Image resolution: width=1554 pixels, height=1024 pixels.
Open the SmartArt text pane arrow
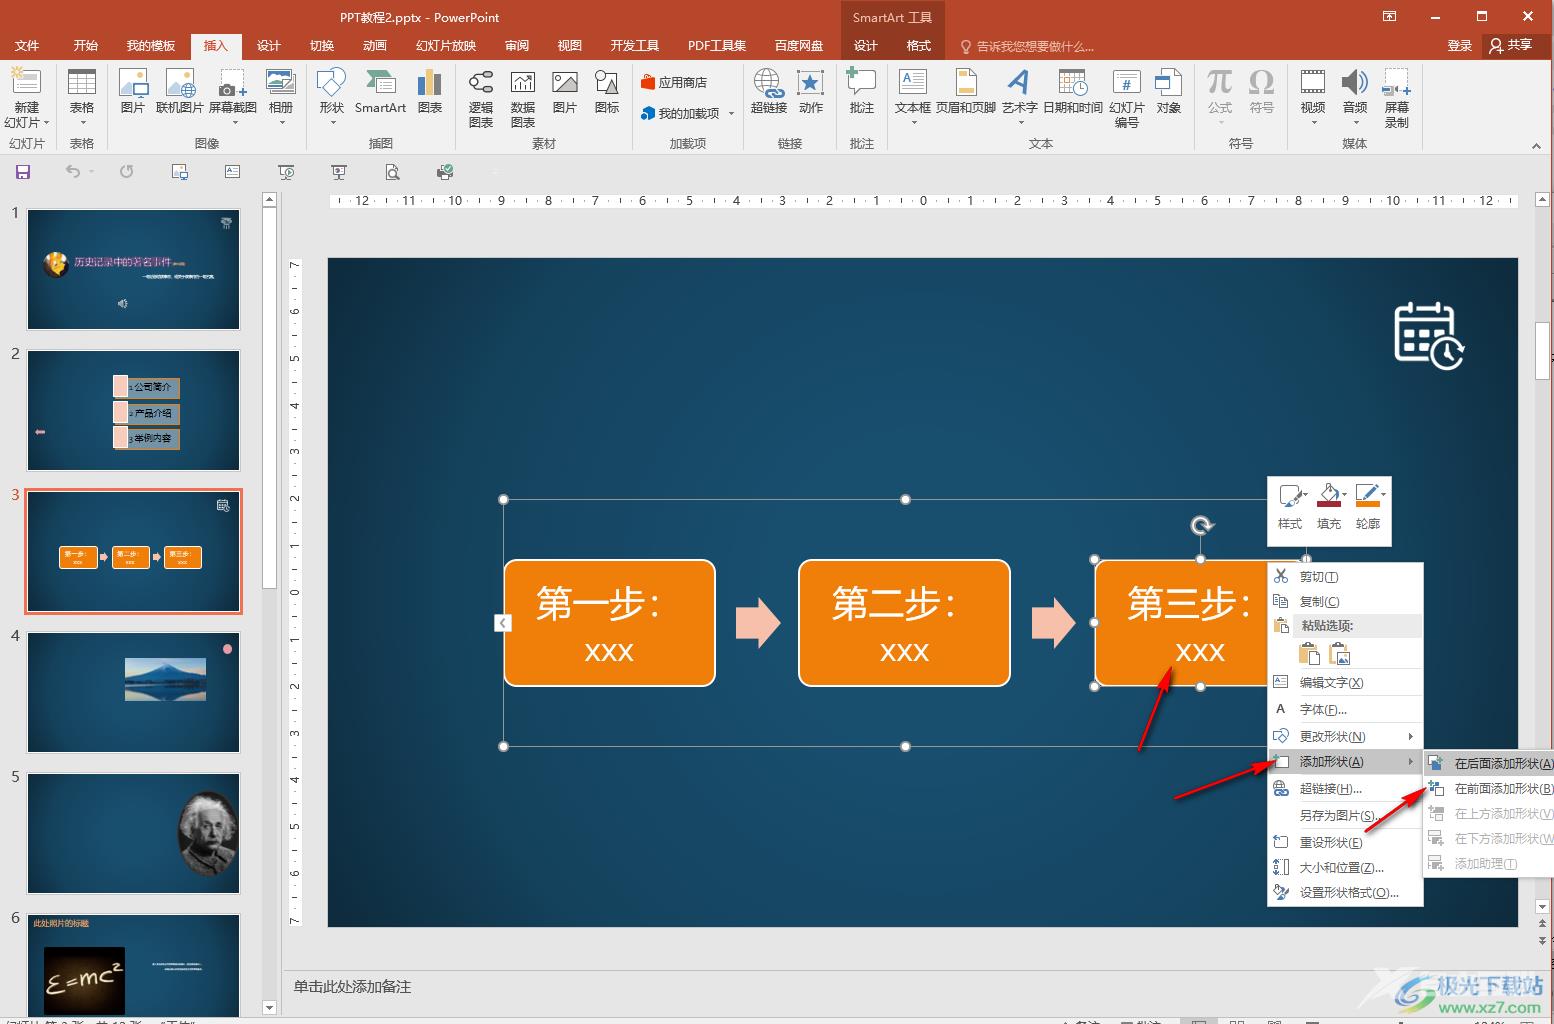503,623
